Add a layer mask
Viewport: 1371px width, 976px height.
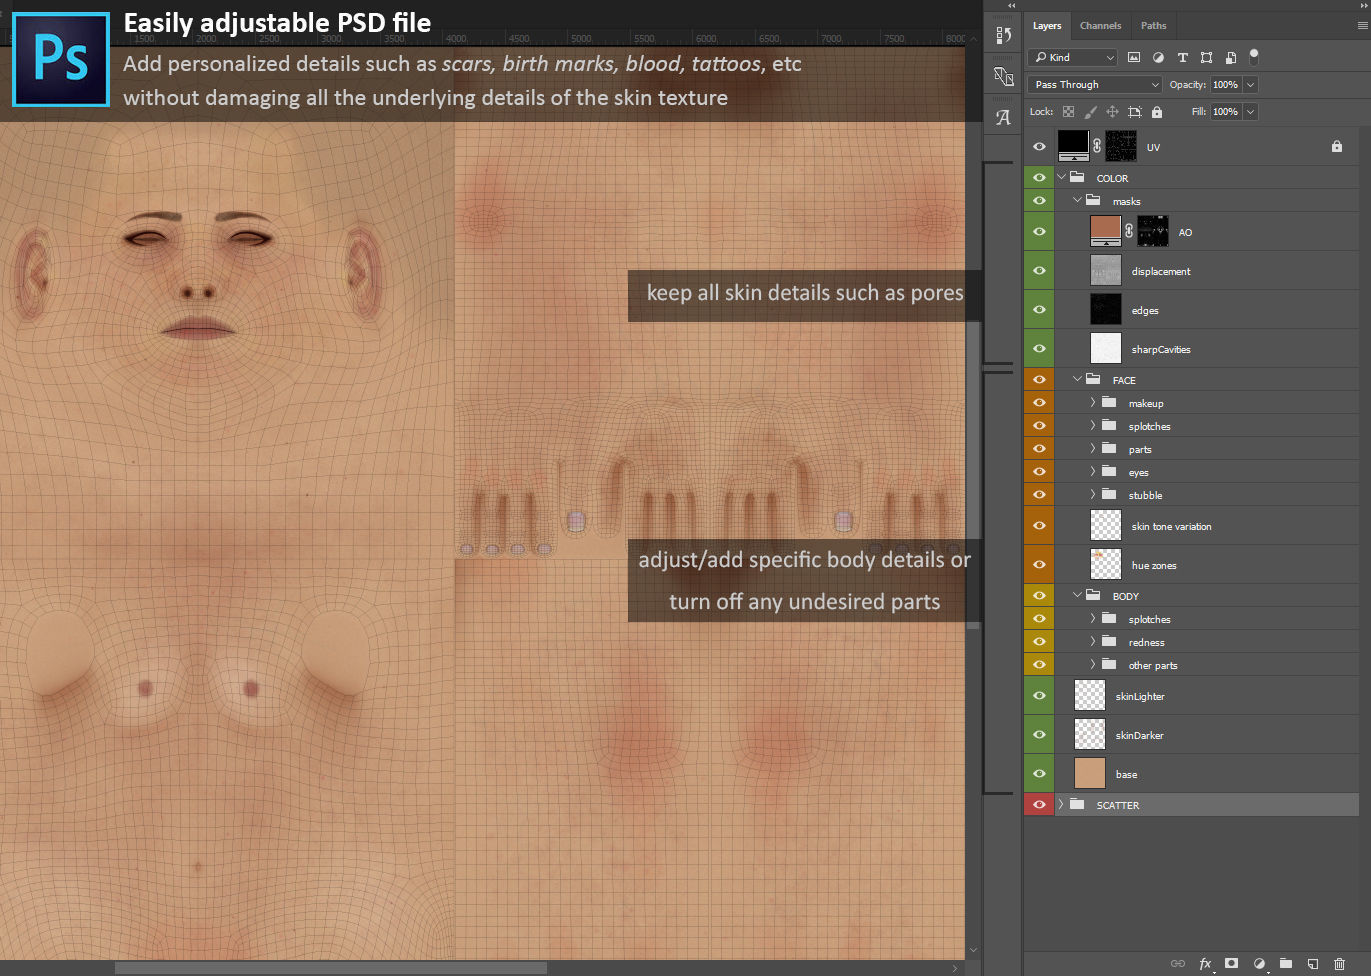click(1232, 964)
